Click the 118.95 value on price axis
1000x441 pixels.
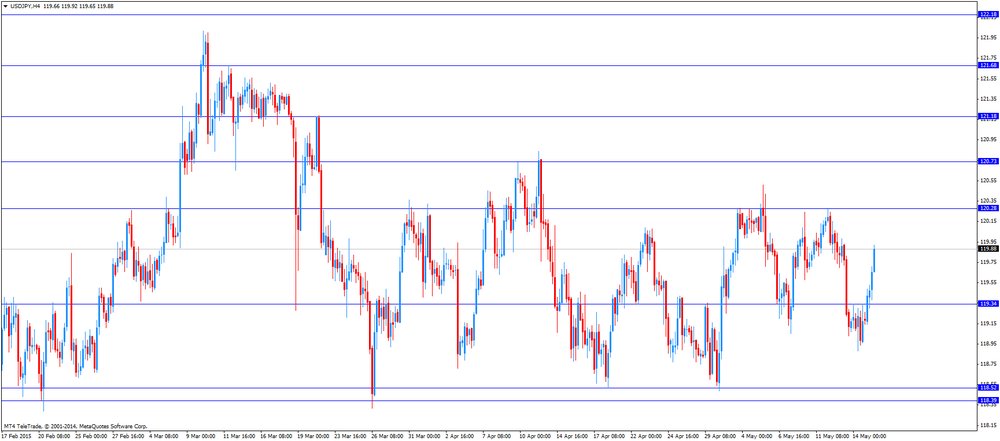tap(989, 343)
